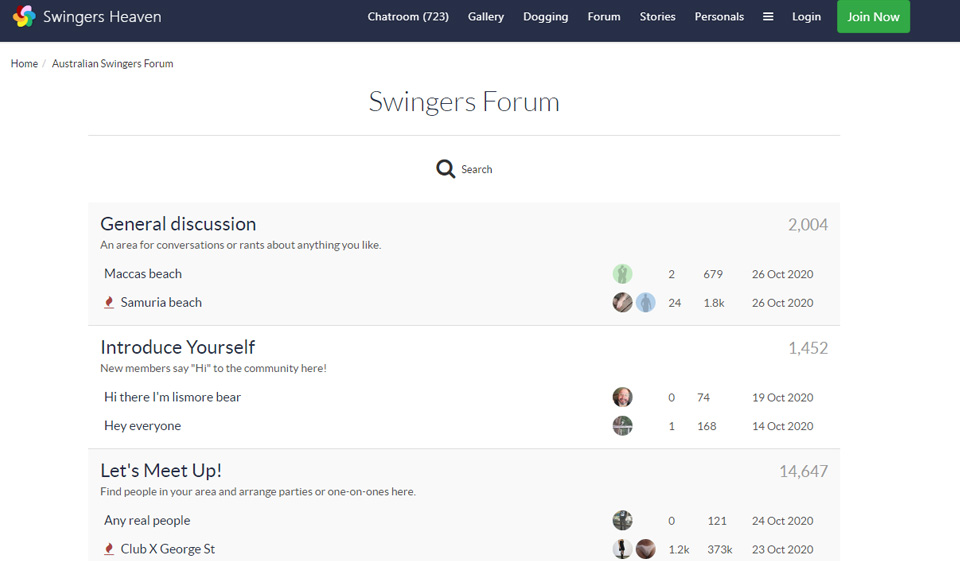This screenshot has width=960, height=561.
Task: Click the Login link
Action: point(806,17)
